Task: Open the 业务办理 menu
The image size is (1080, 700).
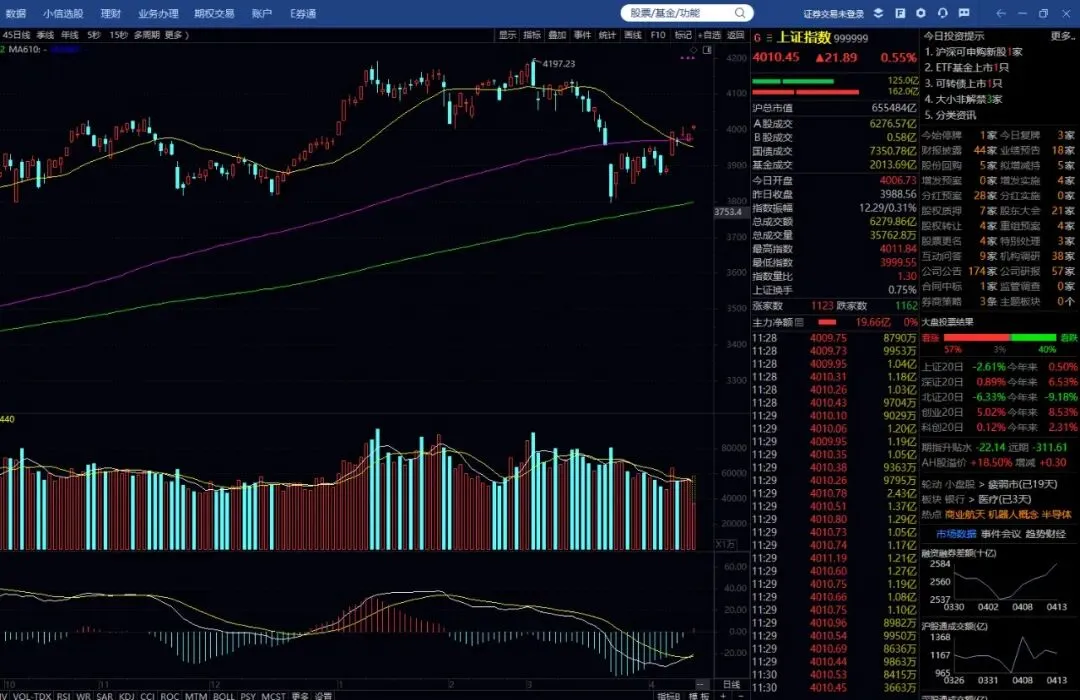Action: point(158,13)
